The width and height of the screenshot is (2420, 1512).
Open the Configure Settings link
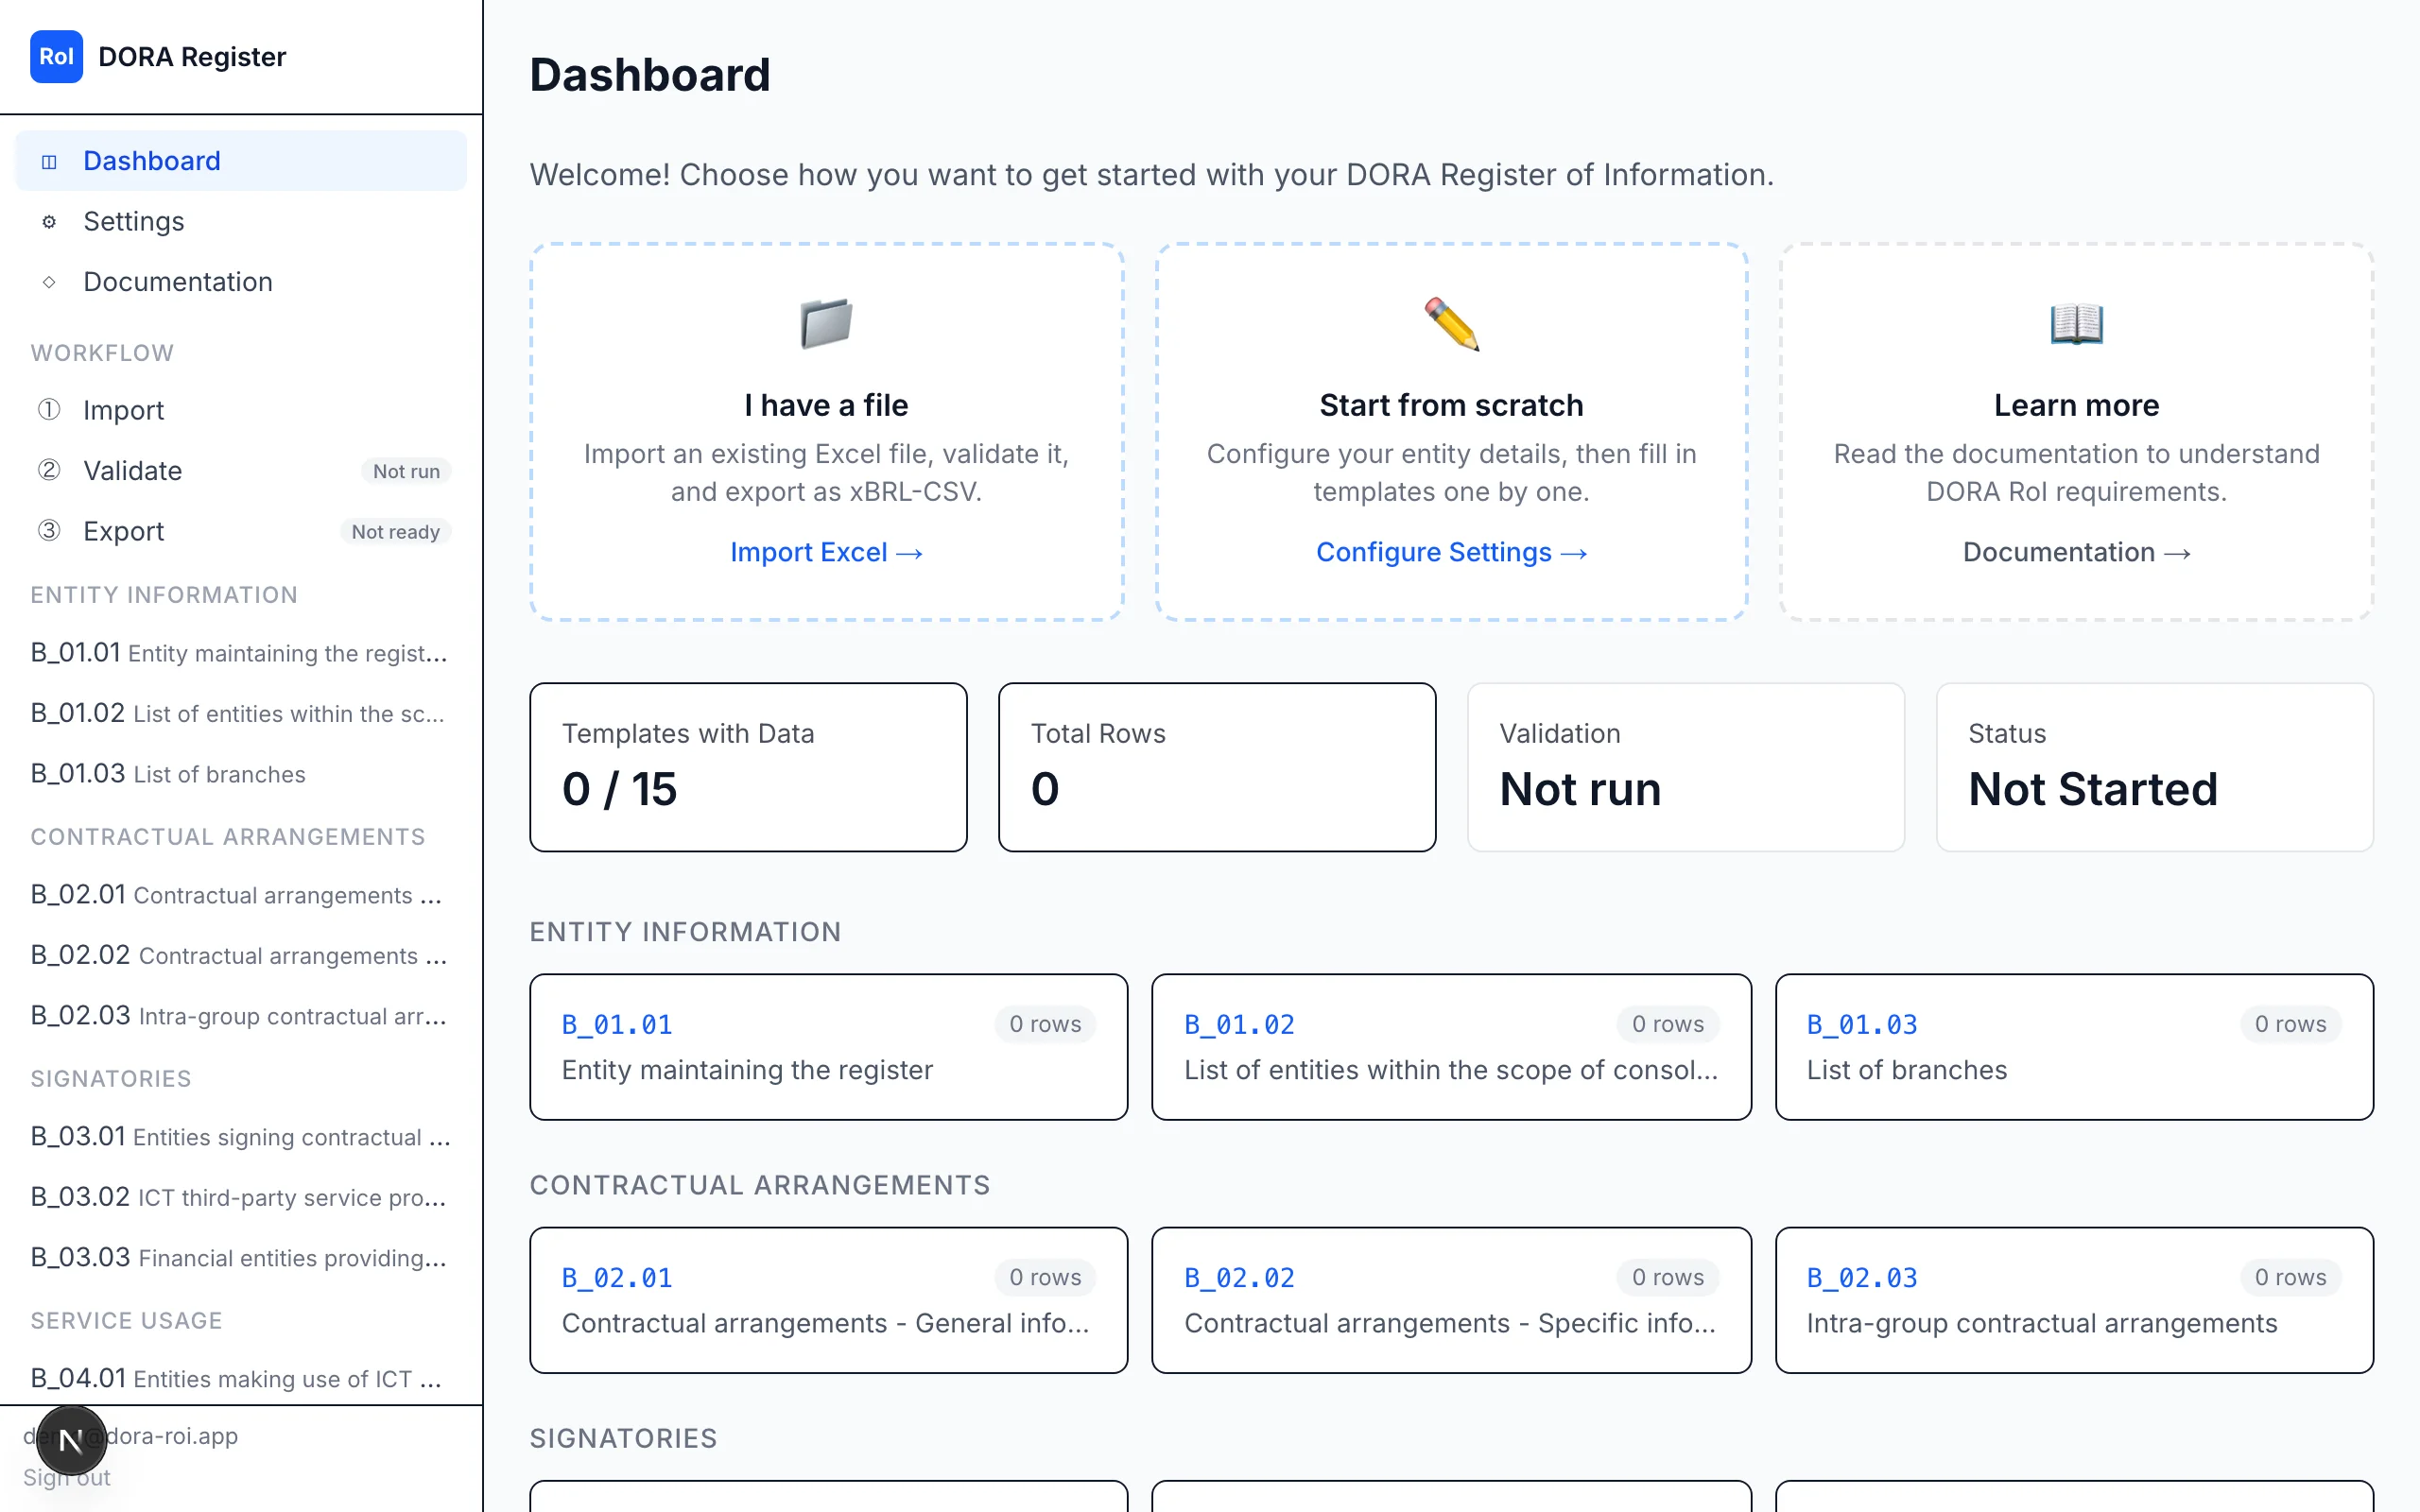(1450, 551)
